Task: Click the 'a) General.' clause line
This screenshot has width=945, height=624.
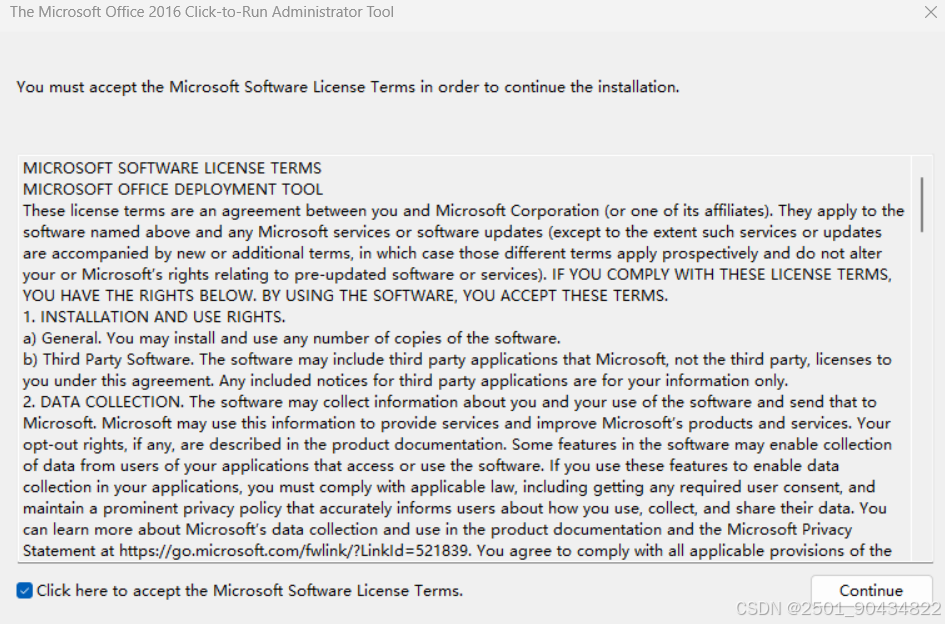Action: point(292,338)
